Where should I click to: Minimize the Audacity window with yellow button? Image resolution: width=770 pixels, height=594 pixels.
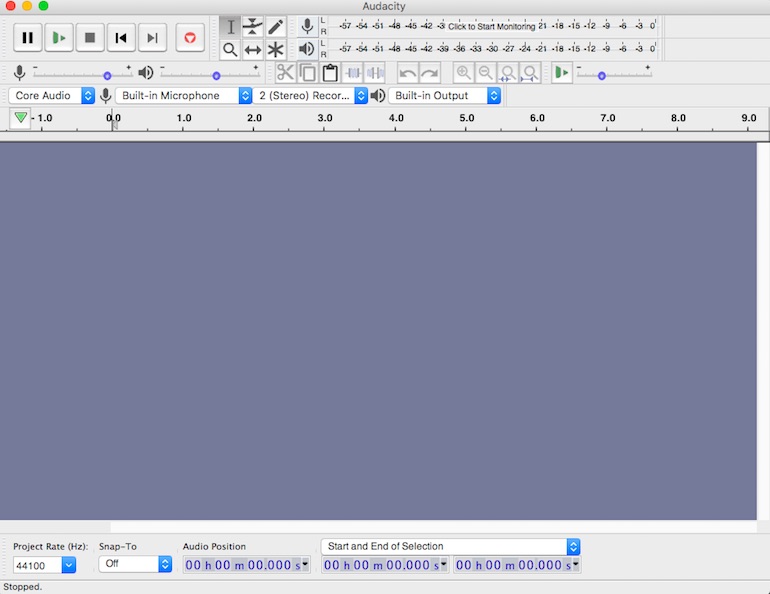click(x=27, y=6)
